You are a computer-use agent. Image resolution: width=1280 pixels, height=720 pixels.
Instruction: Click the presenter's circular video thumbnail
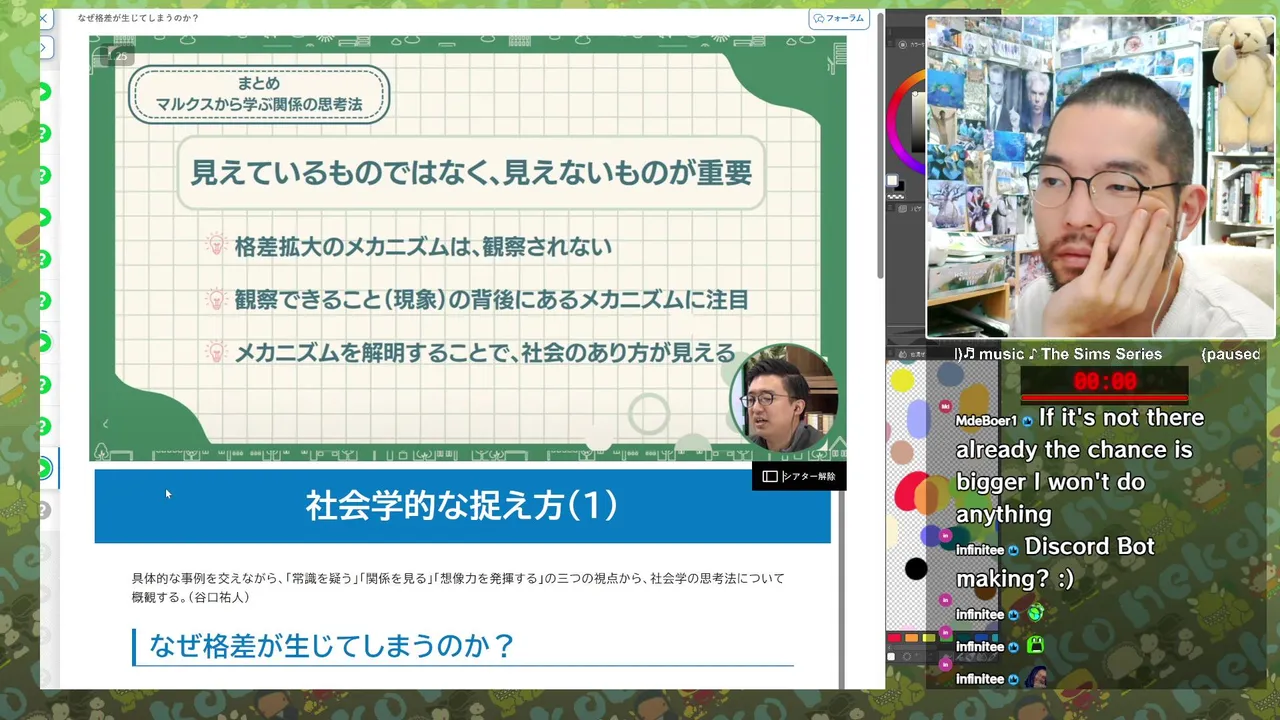coord(782,397)
